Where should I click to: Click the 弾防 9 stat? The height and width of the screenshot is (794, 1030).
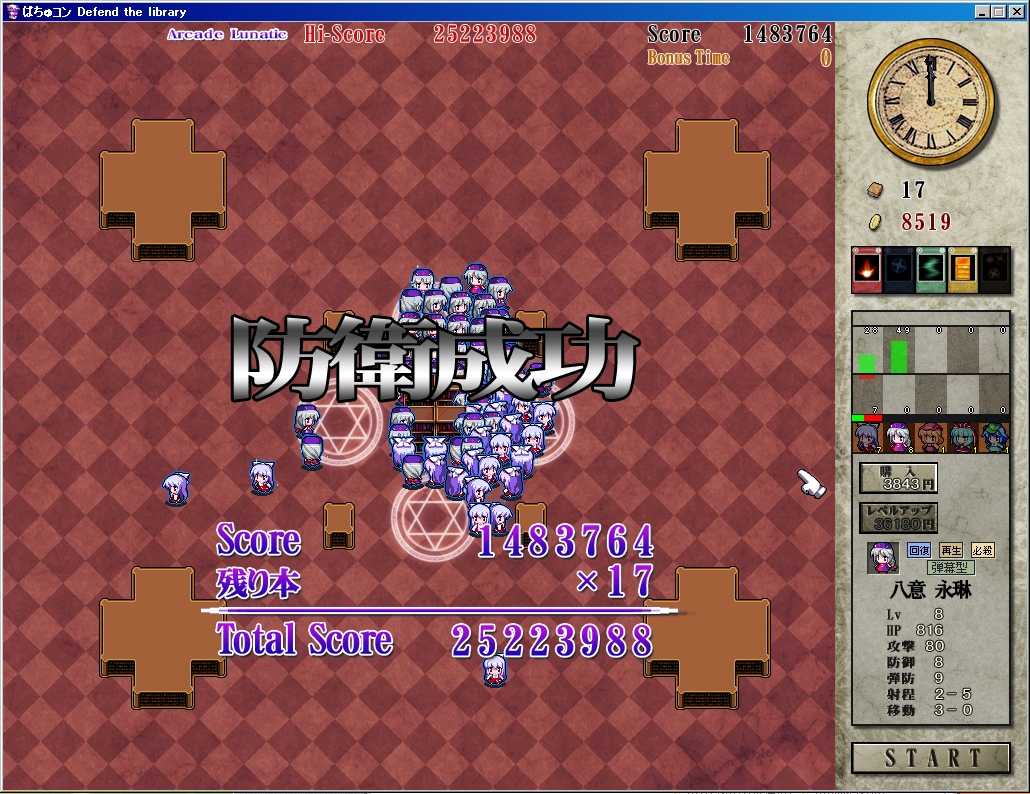click(x=914, y=678)
